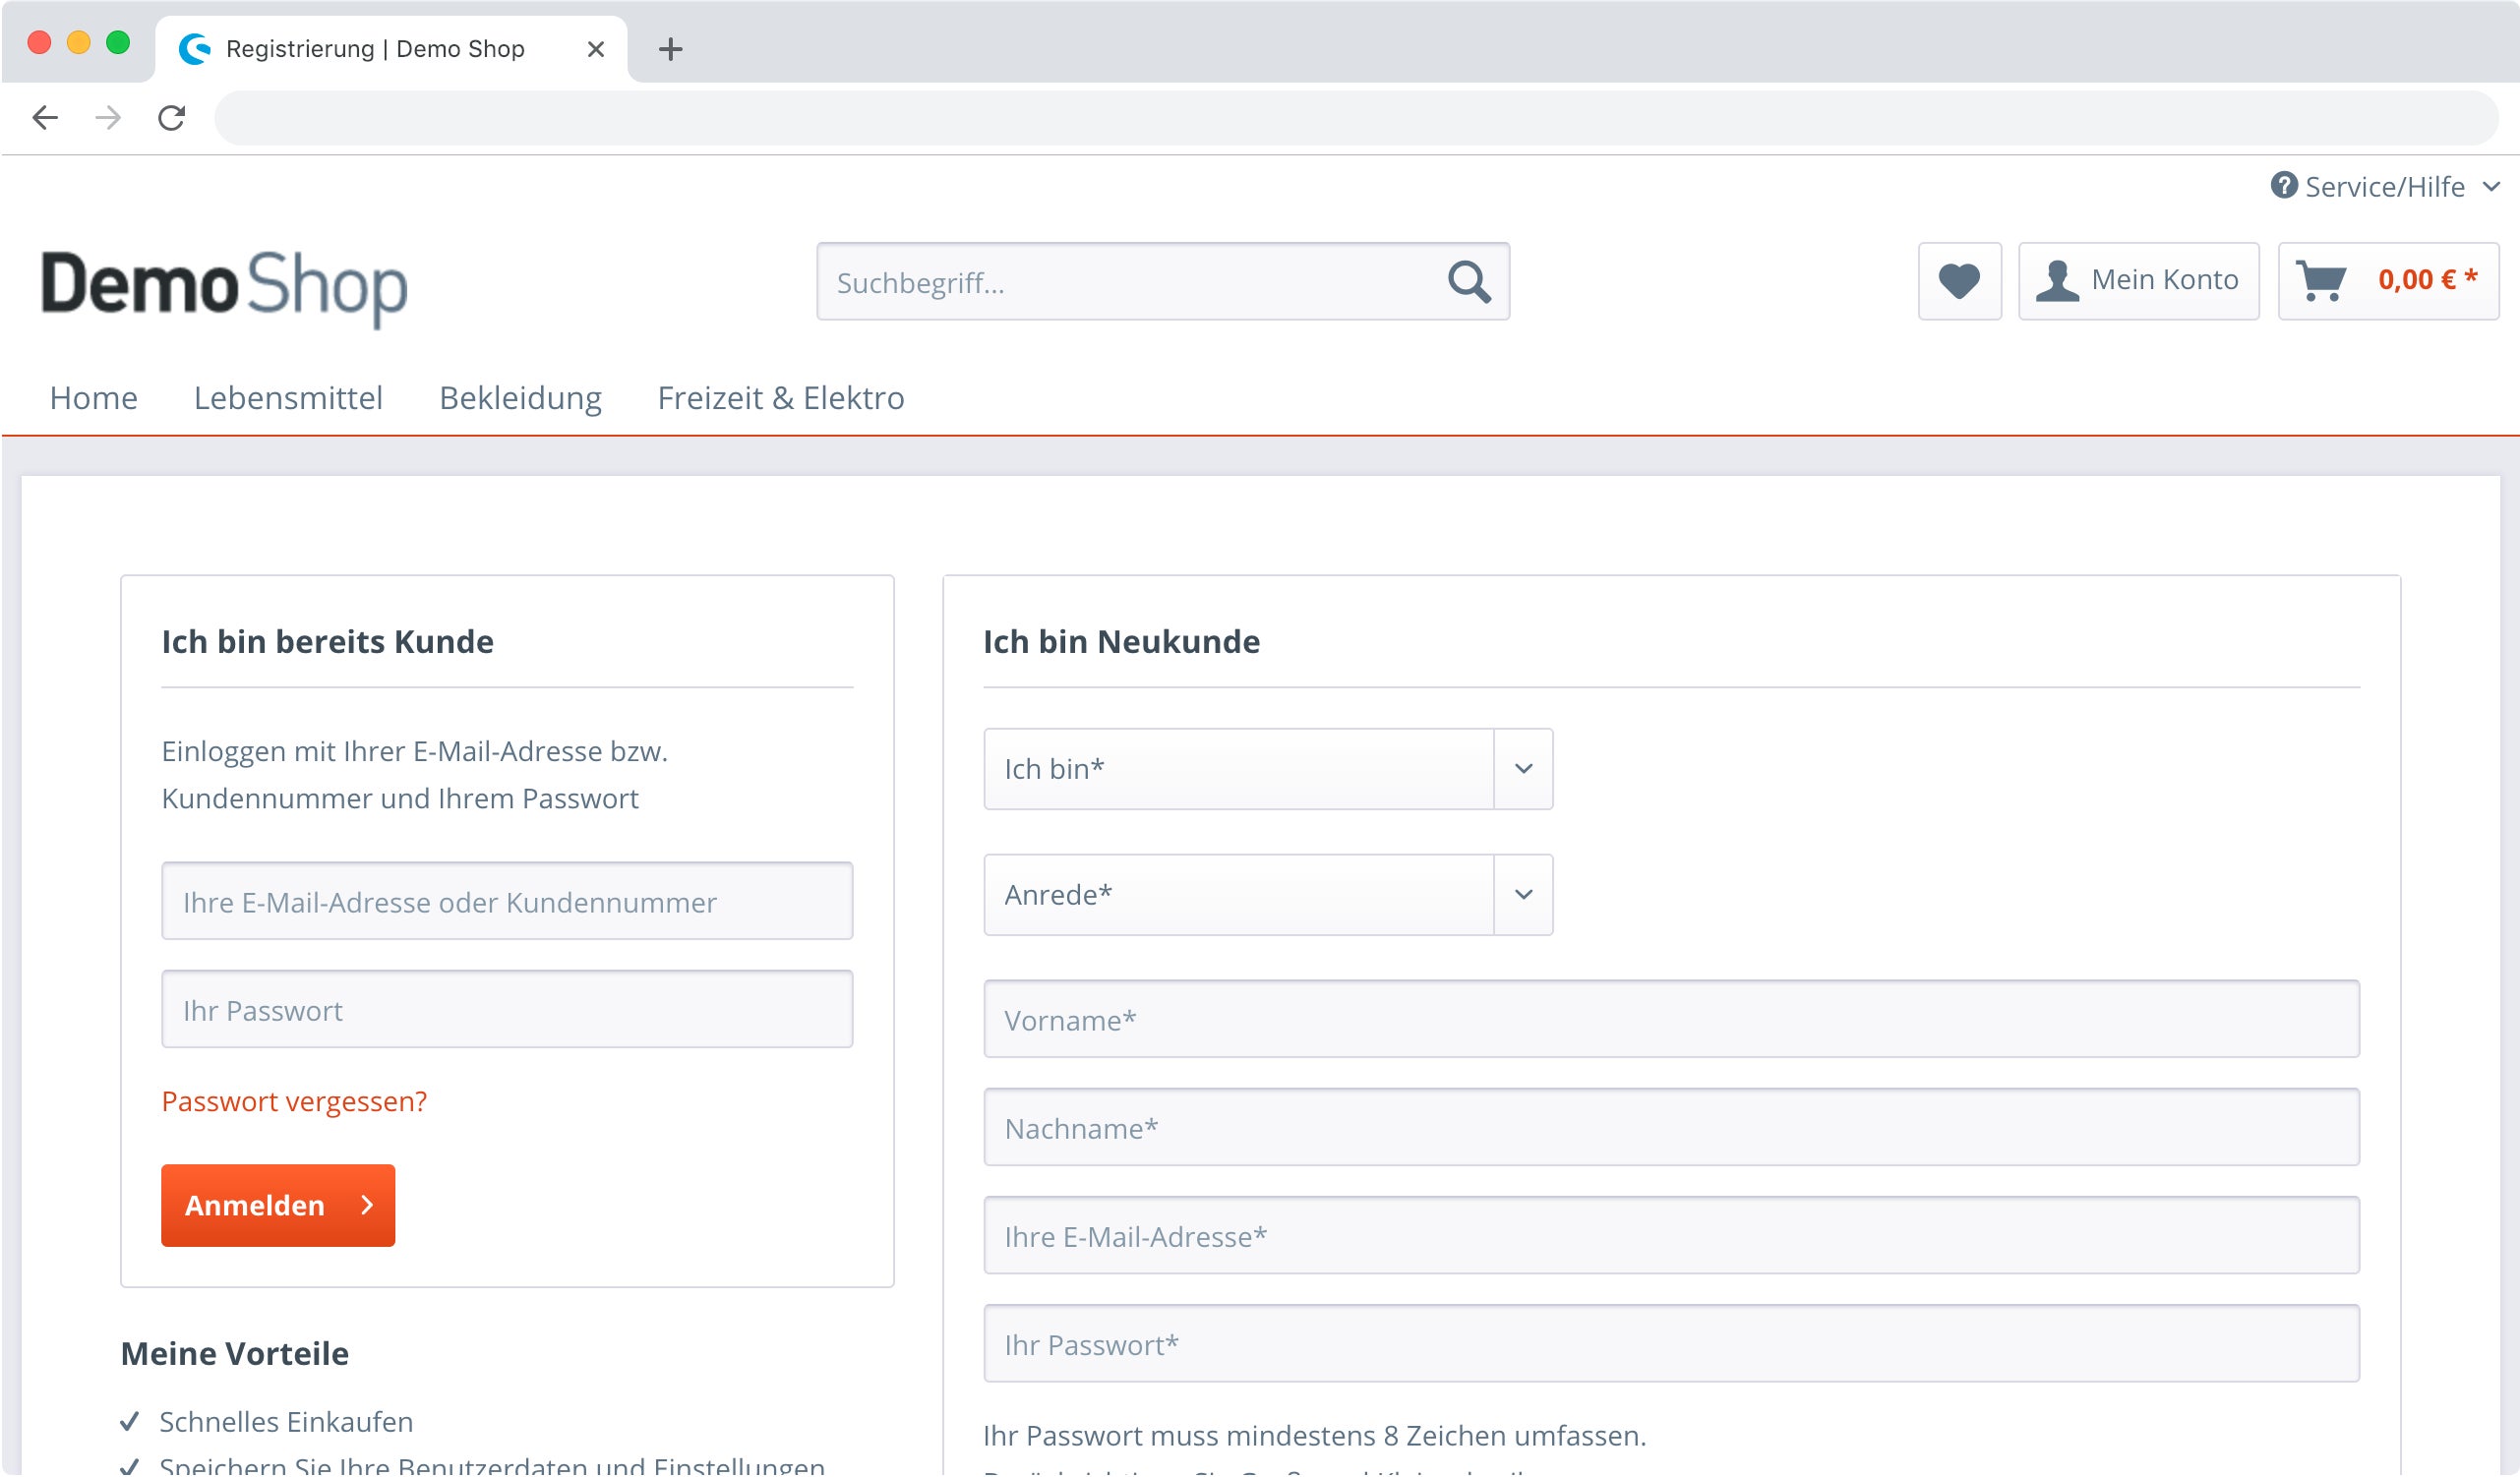Follow the Passwort vergessen? link

click(294, 1101)
